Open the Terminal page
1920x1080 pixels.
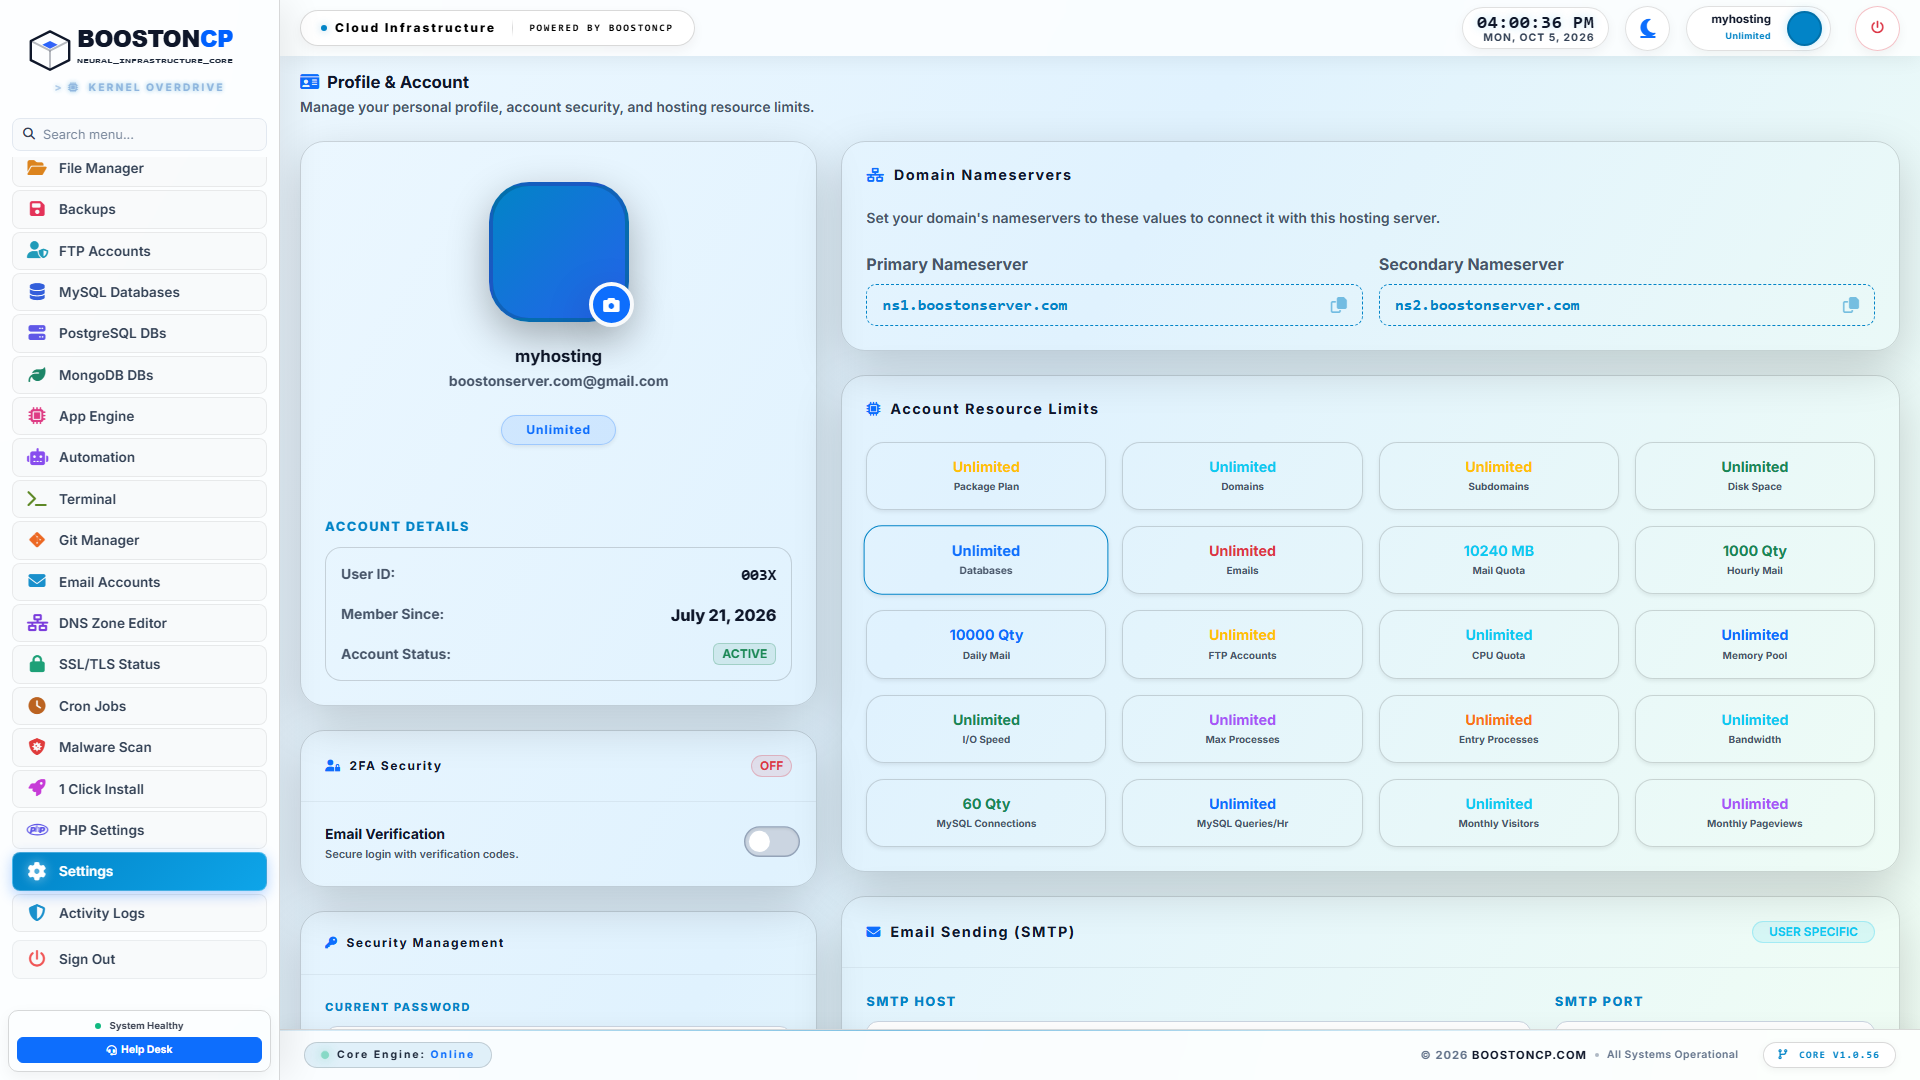[139, 499]
